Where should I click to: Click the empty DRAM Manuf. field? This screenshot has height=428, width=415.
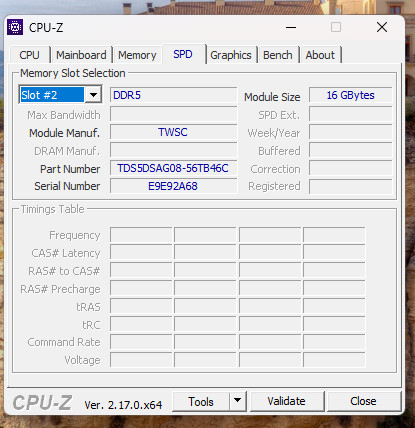(x=173, y=150)
